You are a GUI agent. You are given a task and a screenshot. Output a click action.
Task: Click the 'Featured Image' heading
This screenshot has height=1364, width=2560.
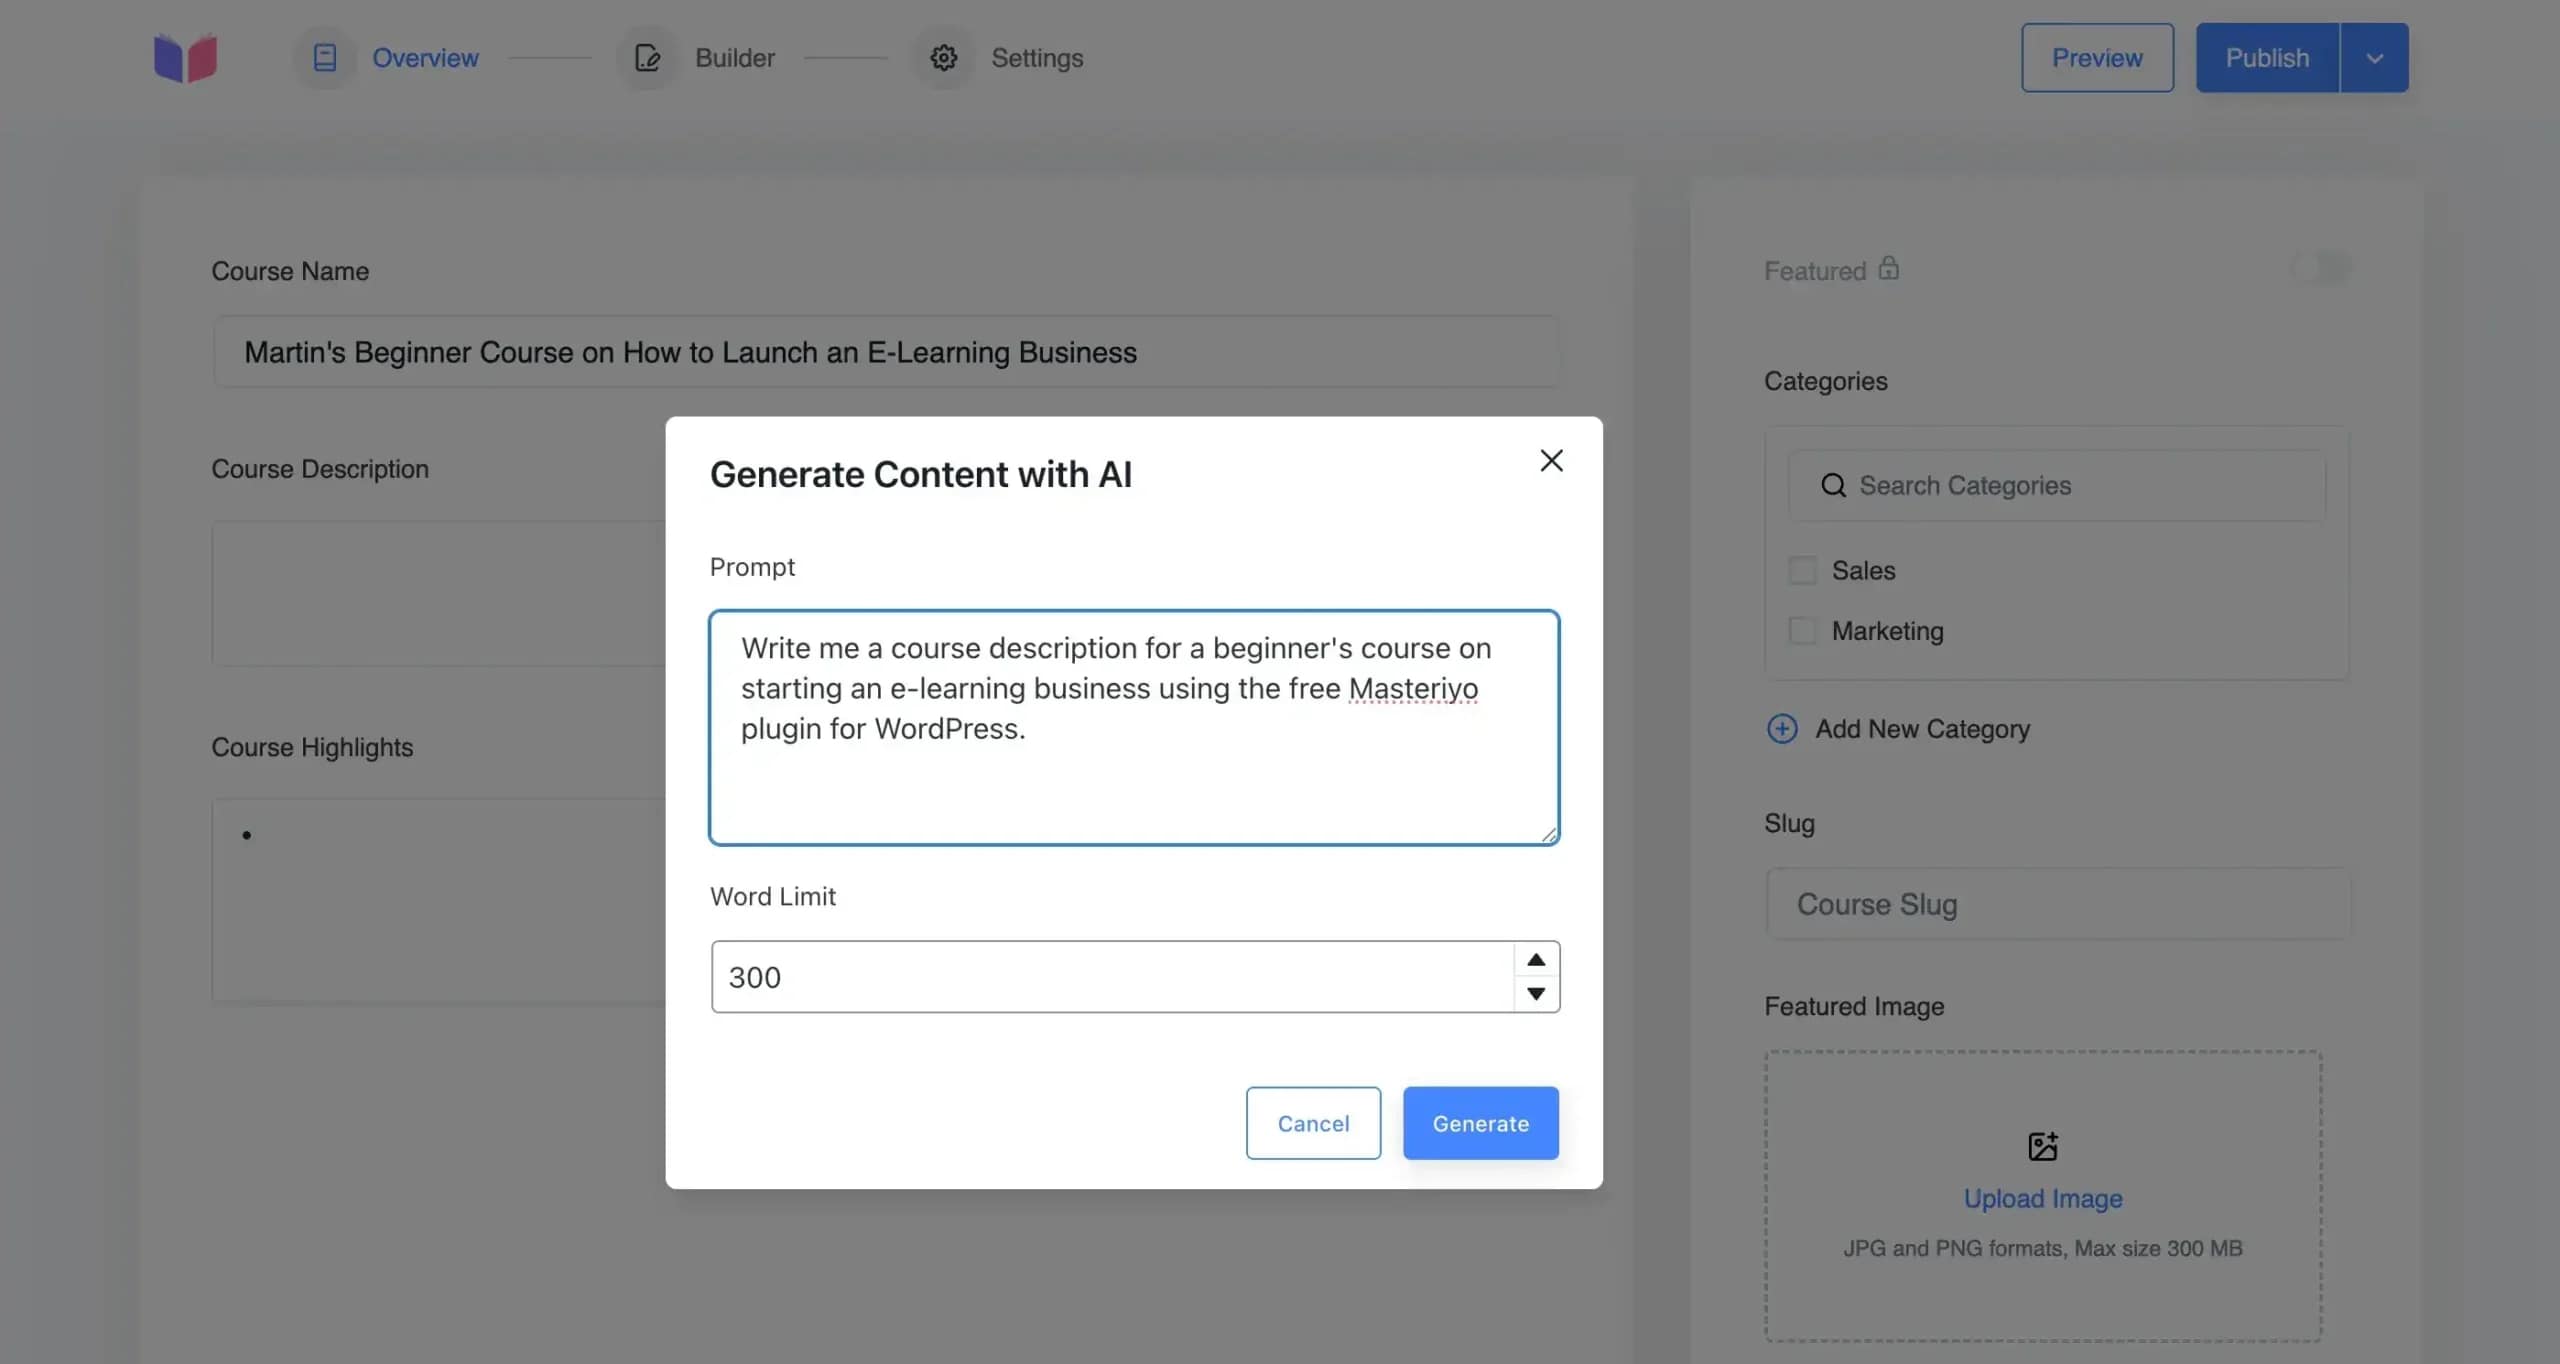tap(1854, 1006)
